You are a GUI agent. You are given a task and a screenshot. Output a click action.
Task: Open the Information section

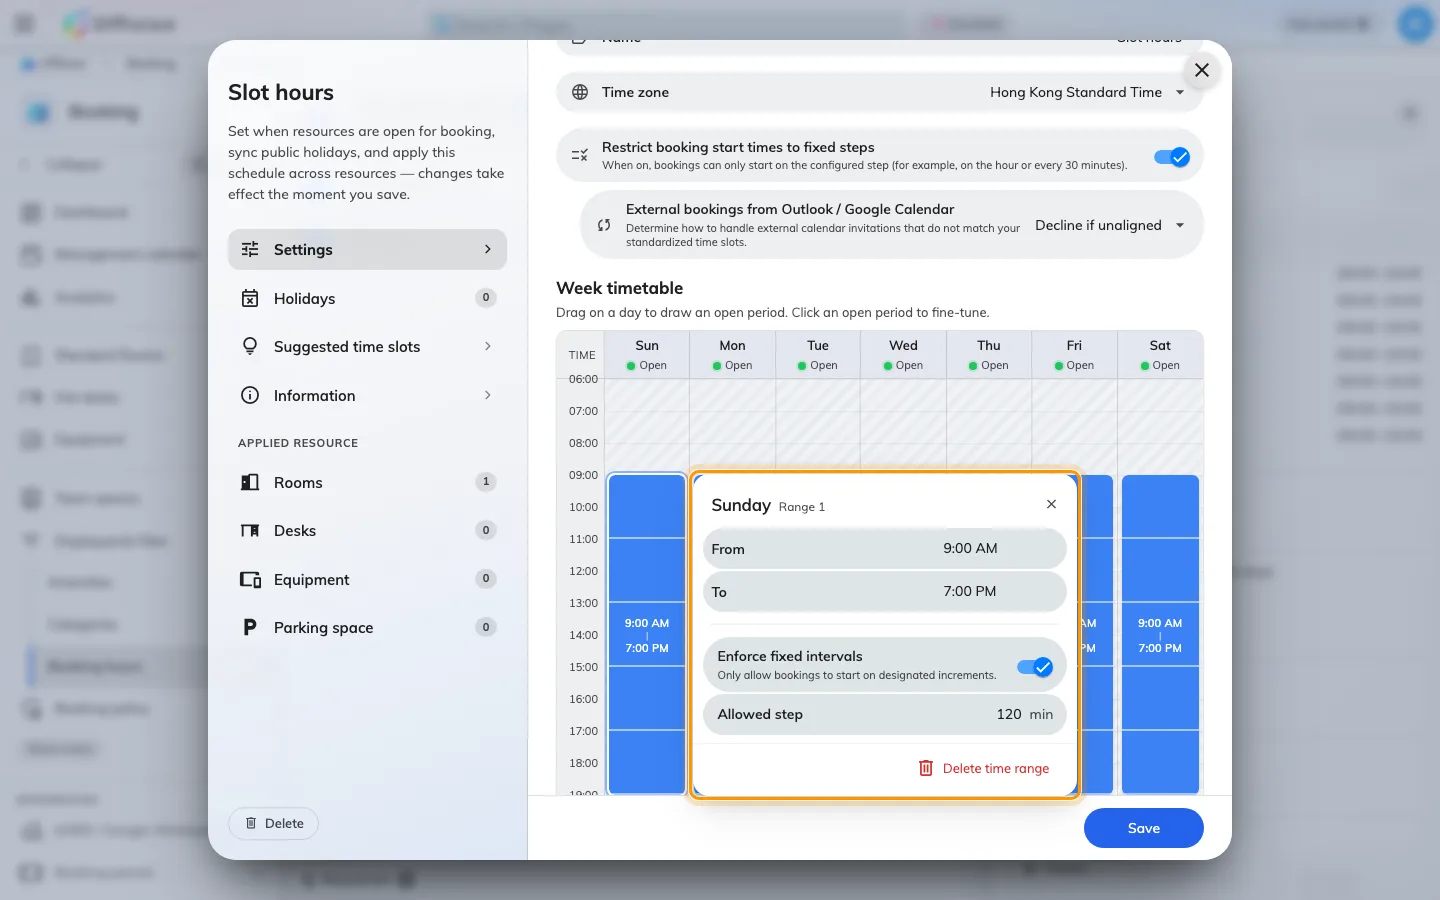[x=367, y=395]
